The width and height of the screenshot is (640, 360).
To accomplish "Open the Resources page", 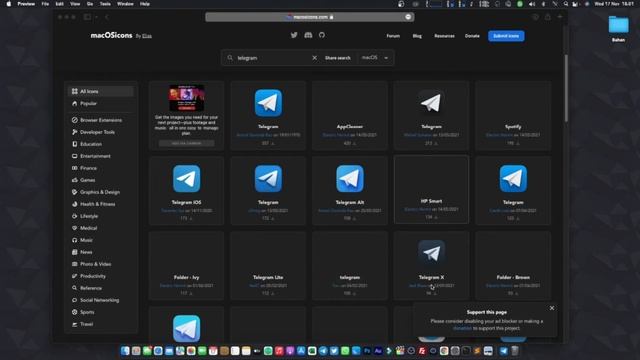I will click(x=444, y=36).
